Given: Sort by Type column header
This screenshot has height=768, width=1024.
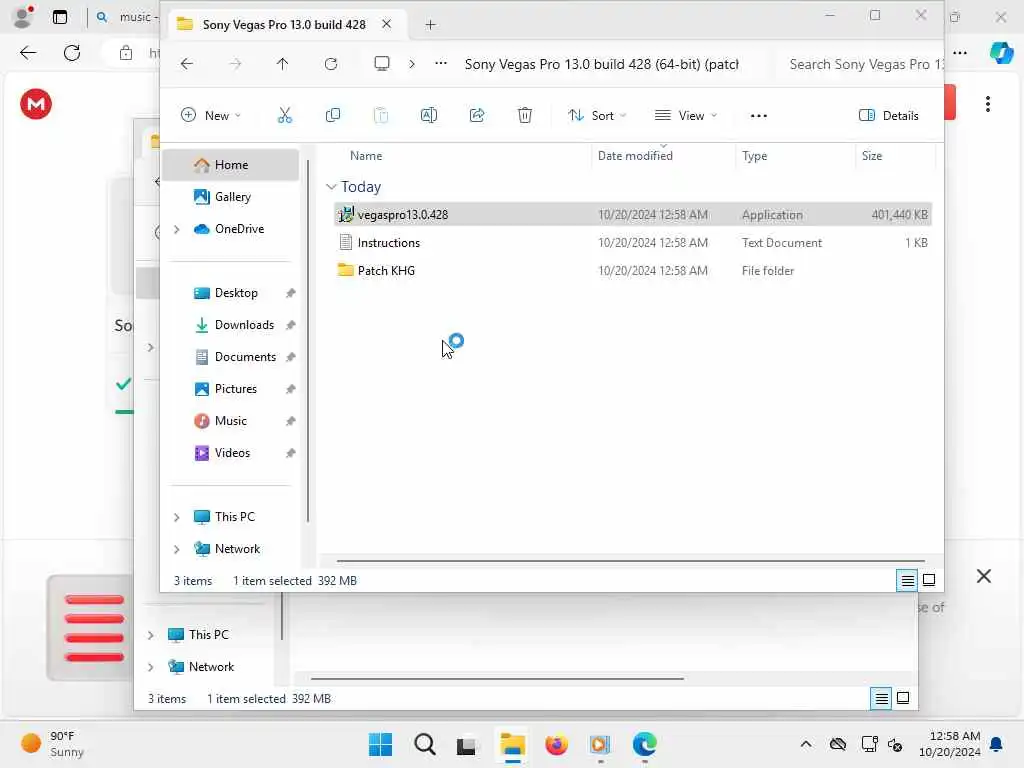Looking at the screenshot, I should (x=754, y=156).
